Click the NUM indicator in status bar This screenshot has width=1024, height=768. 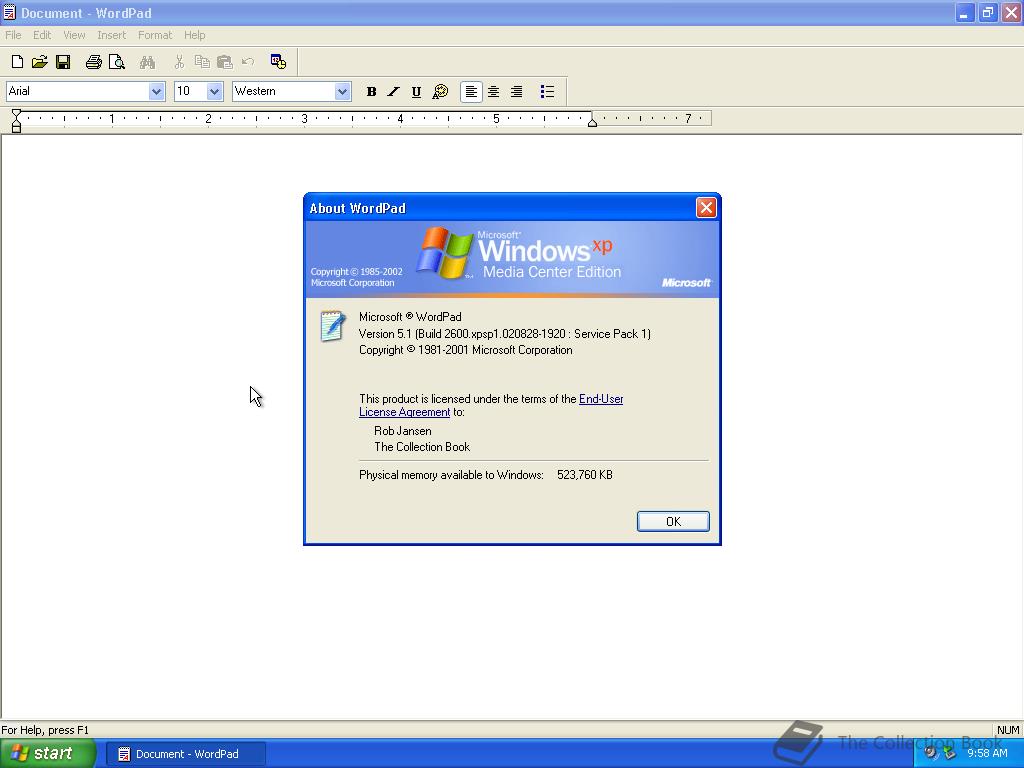pyautogui.click(x=1008, y=730)
